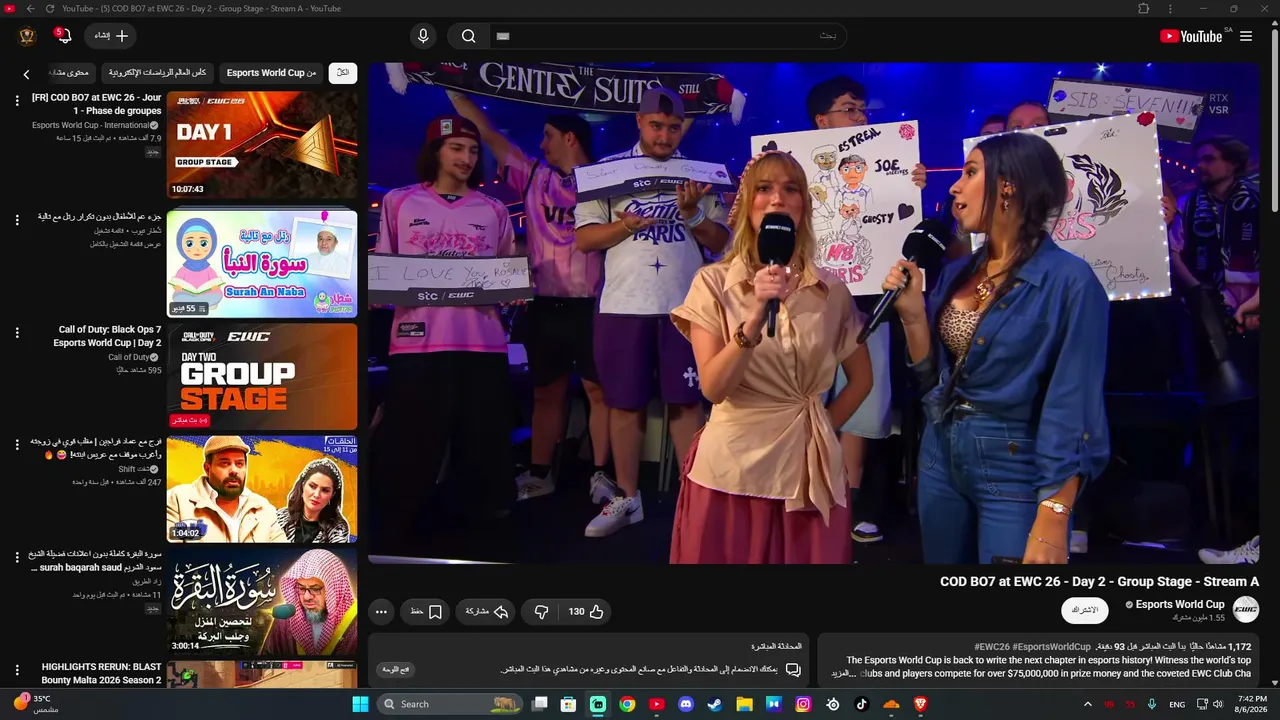The height and width of the screenshot is (720, 1280).
Task: Select the 'الكل' filter chip
Action: [x=343, y=73]
